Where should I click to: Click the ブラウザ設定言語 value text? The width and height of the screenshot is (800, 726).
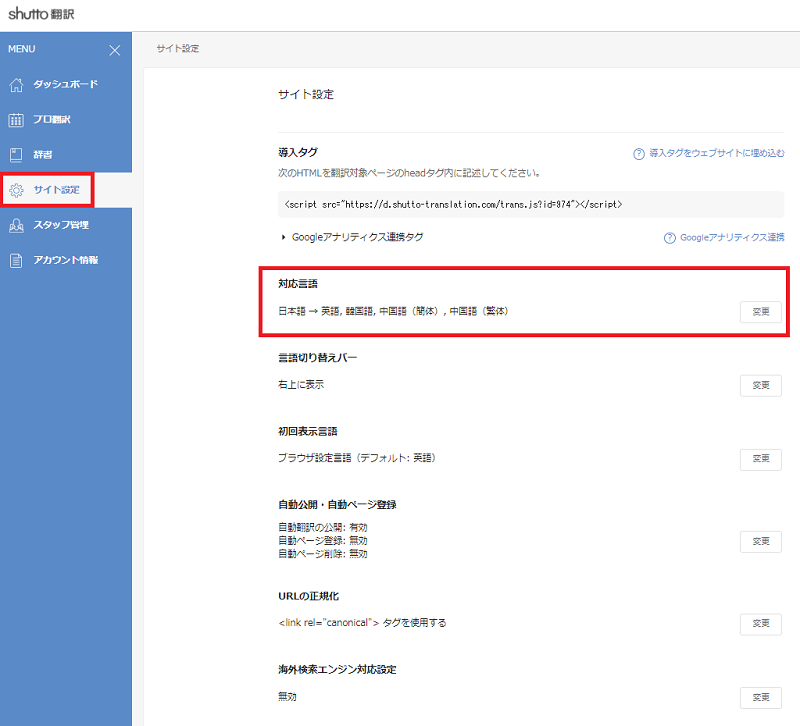pos(357,458)
